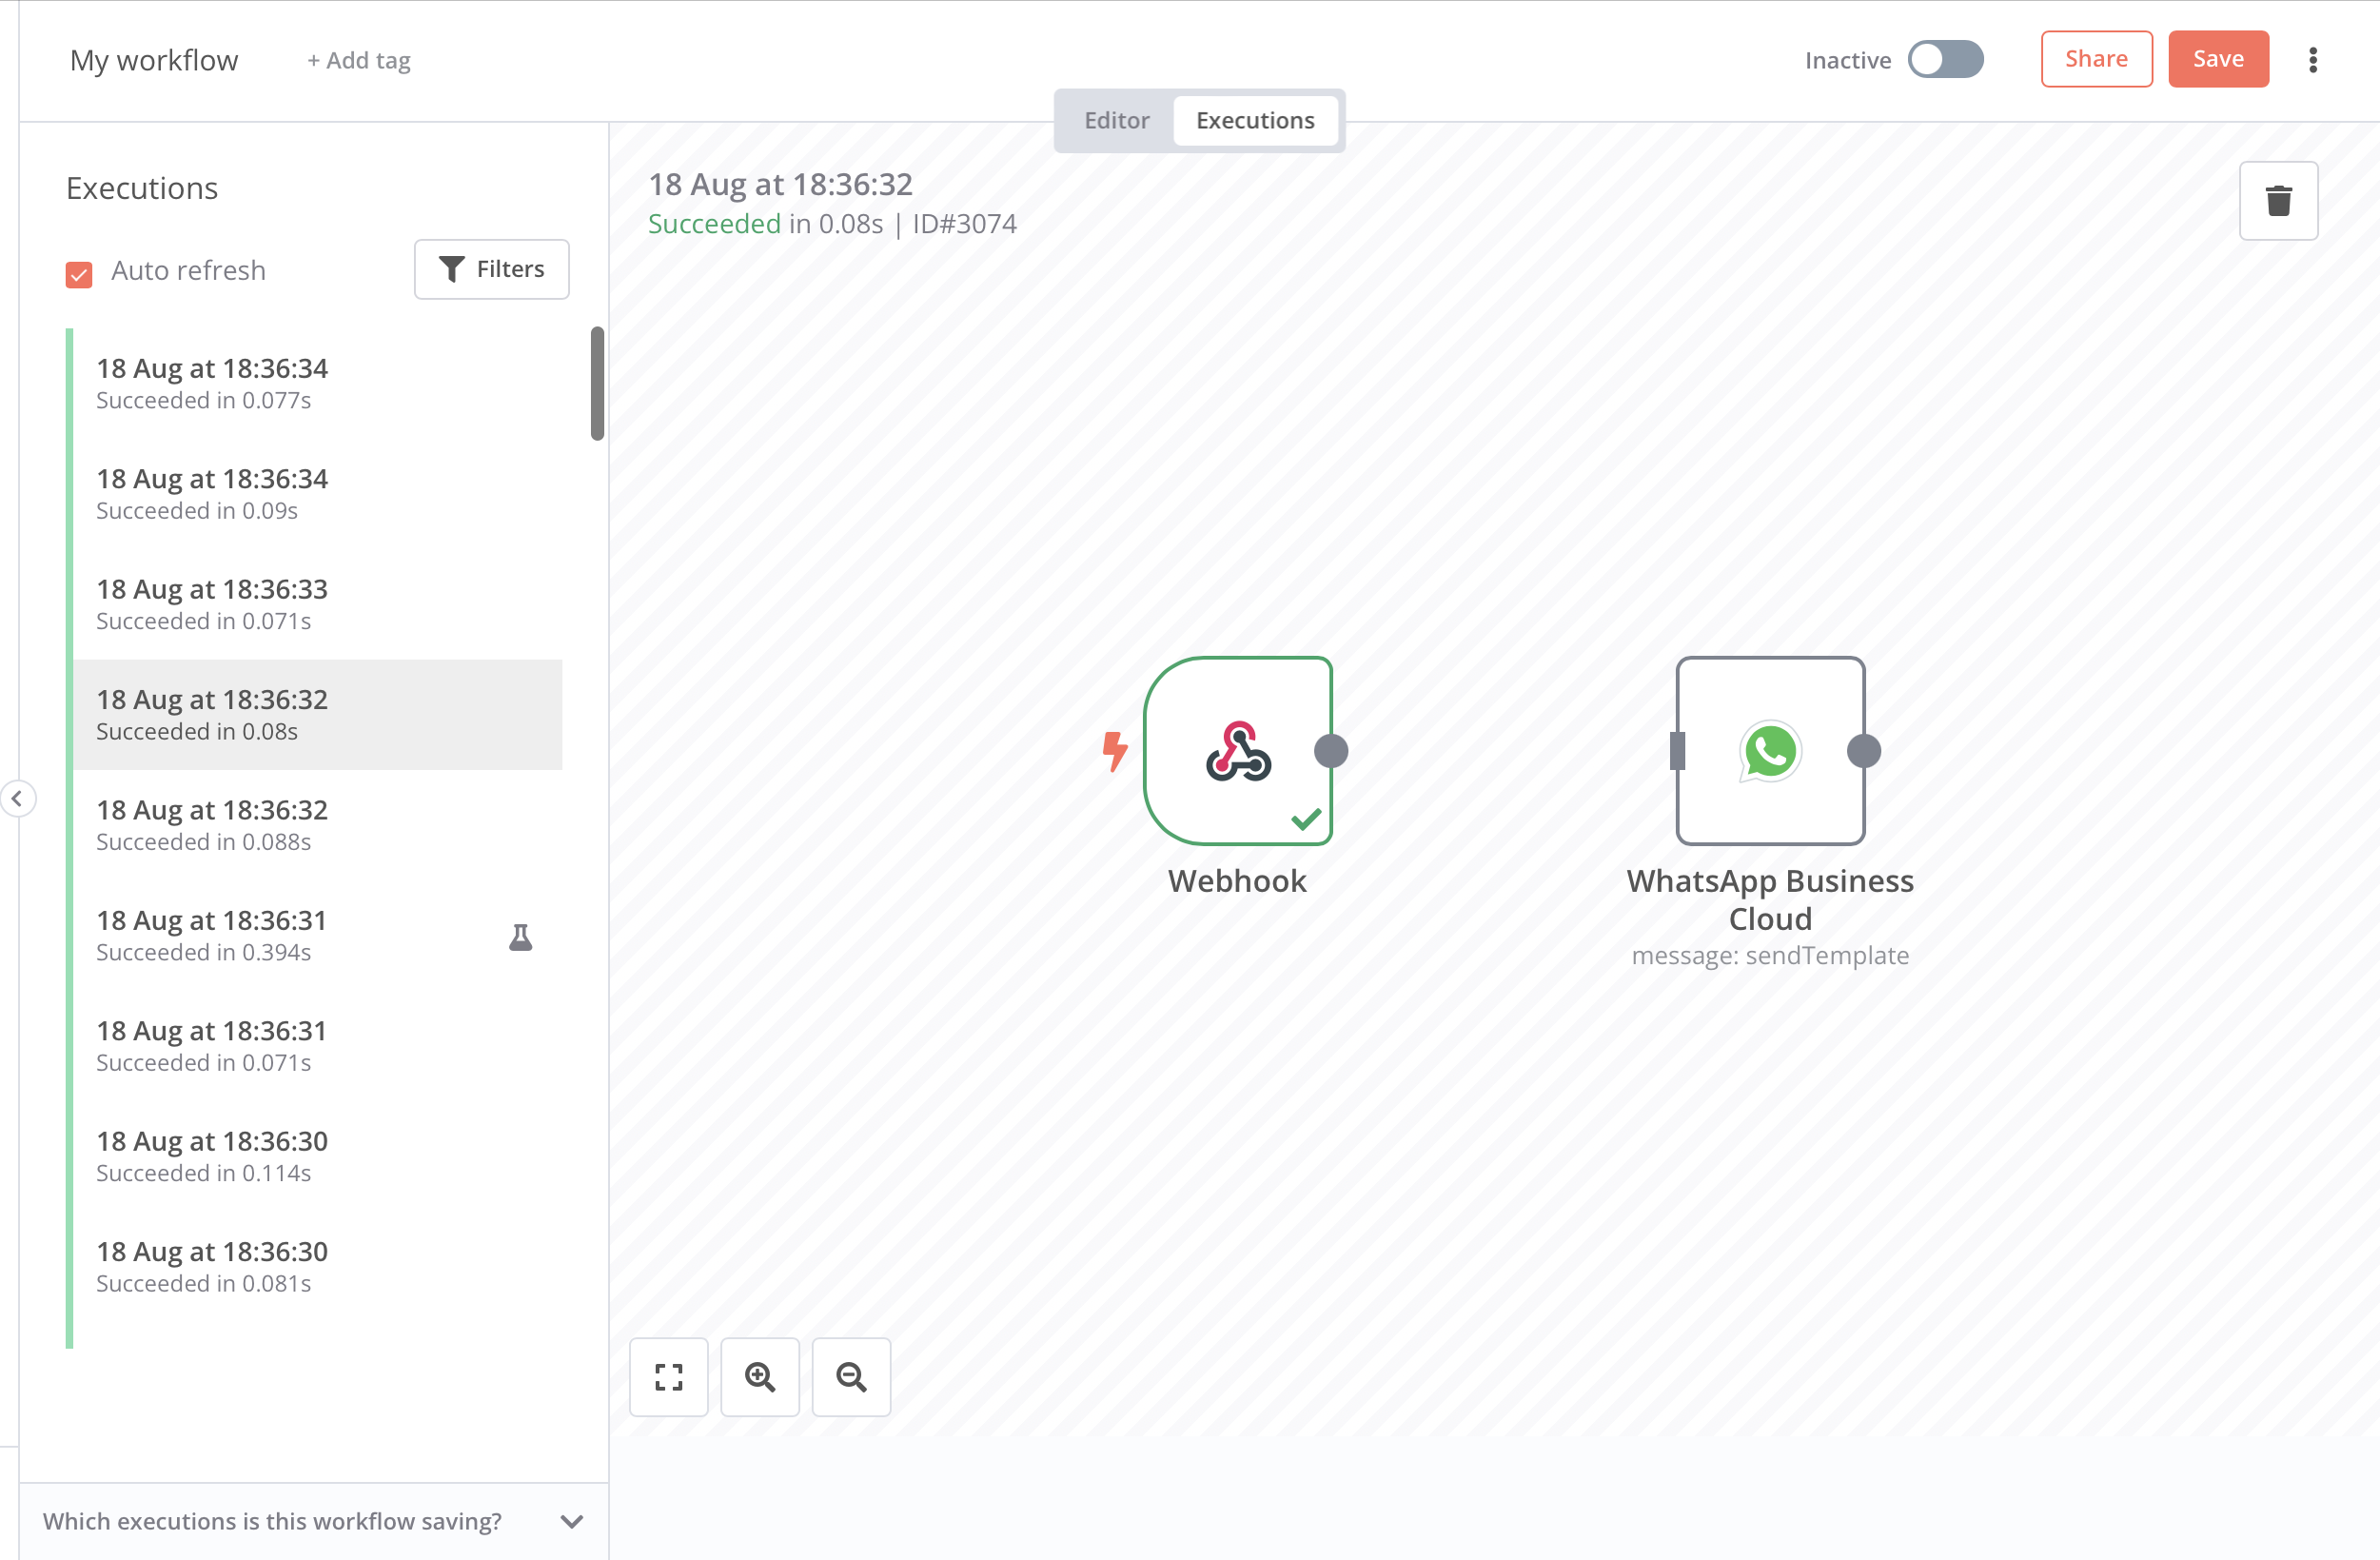Switch to the Executions tab
This screenshot has width=2380, height=1560.
pos(1255,120)
